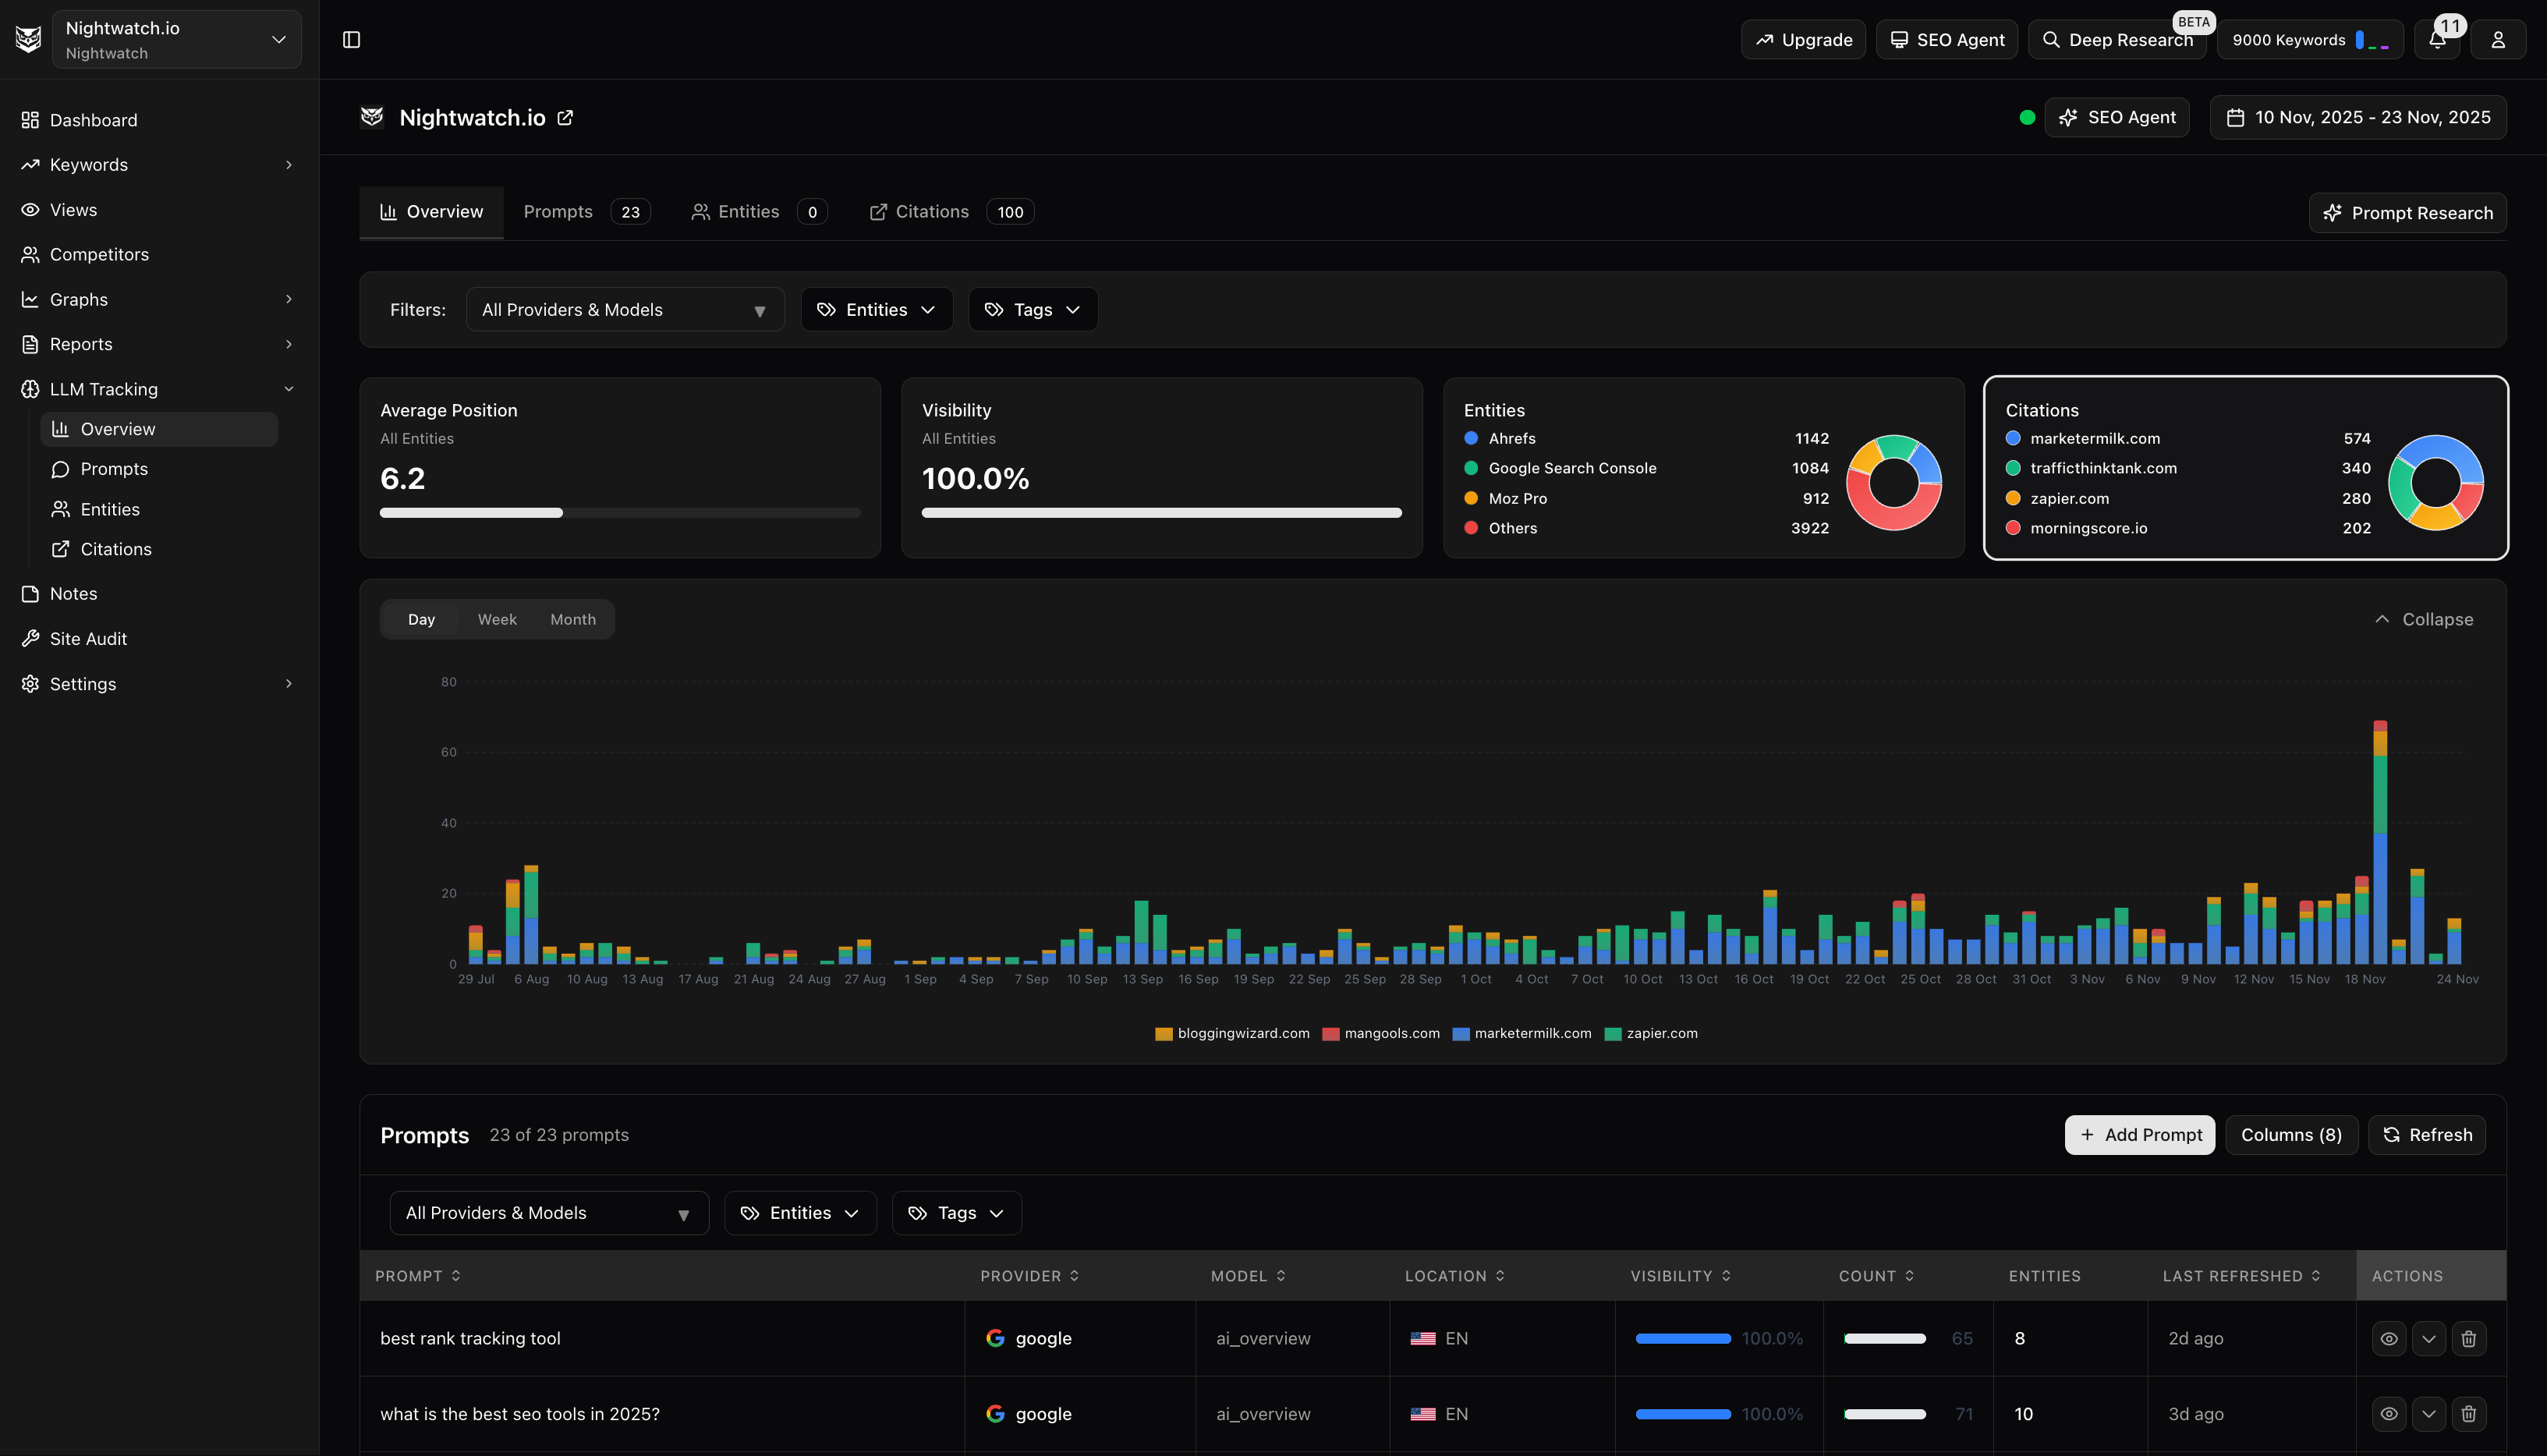
Task: Switch to the Overview tab
Action: point(431,212)
